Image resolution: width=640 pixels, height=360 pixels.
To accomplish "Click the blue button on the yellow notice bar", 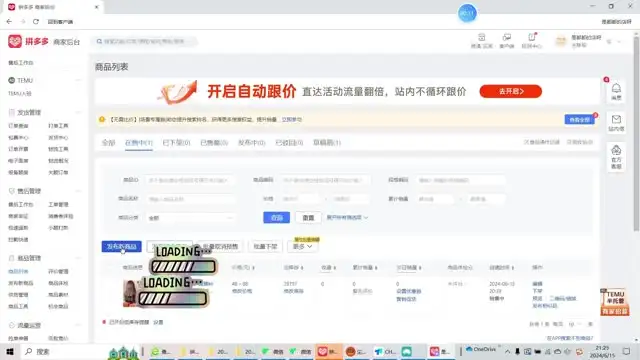I will point(580,120).
